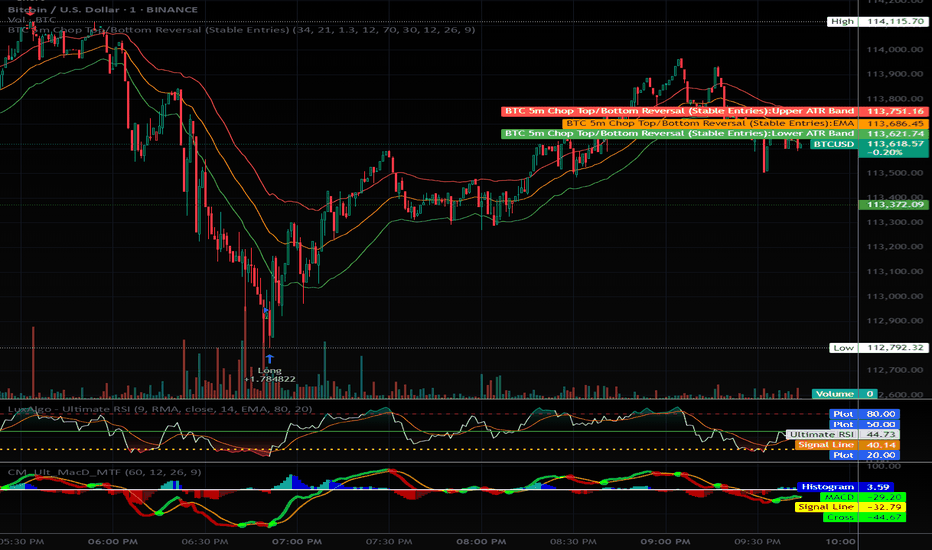Click the 114,000.00 price axis label
Viewport: 932px width, 550px height.
[x=895, y=49]
